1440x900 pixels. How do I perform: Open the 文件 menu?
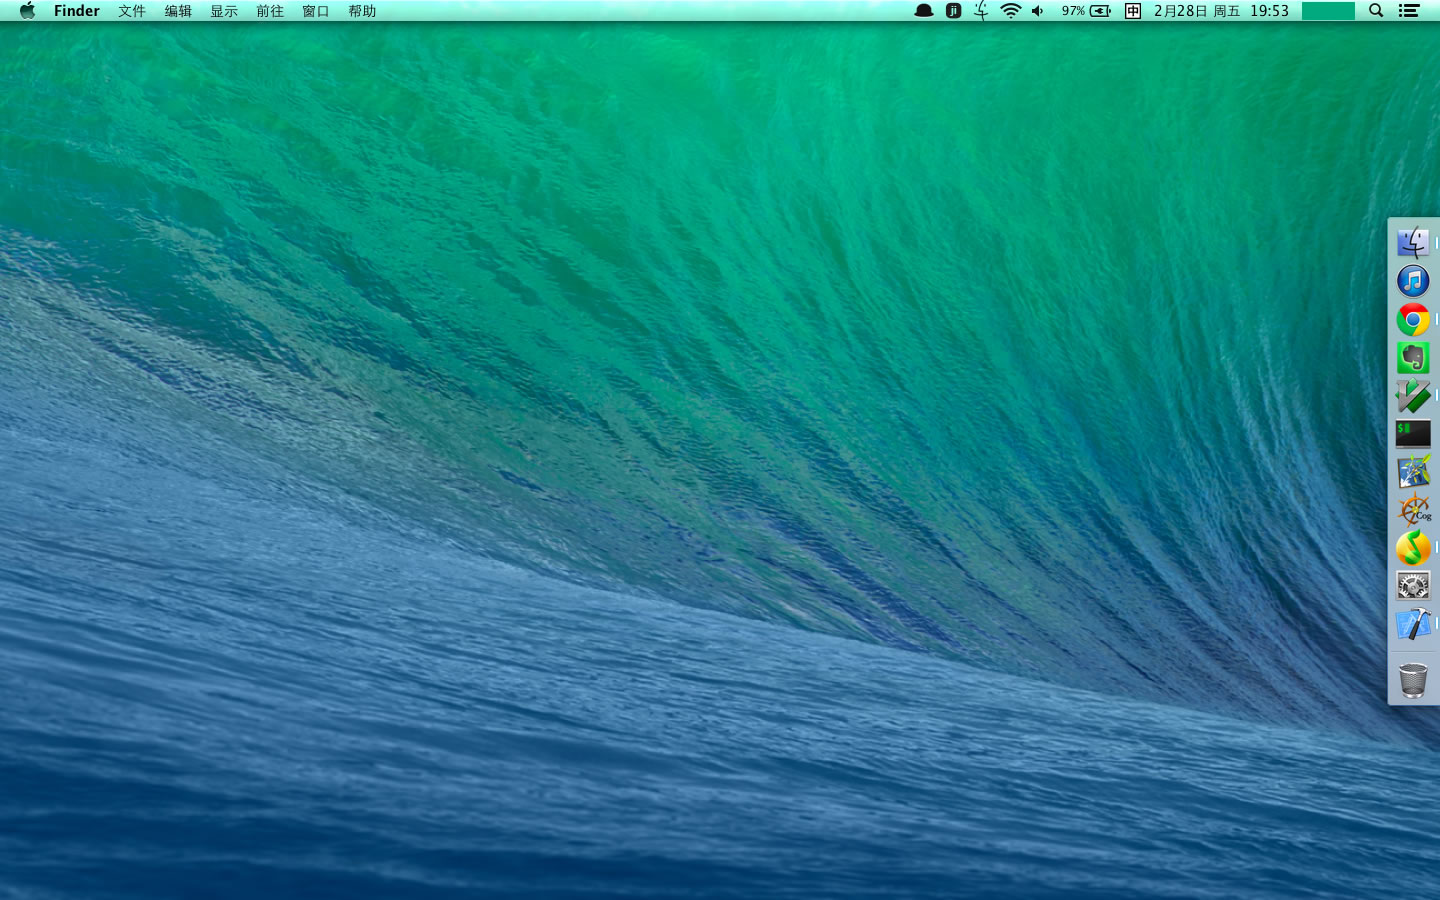132,11
